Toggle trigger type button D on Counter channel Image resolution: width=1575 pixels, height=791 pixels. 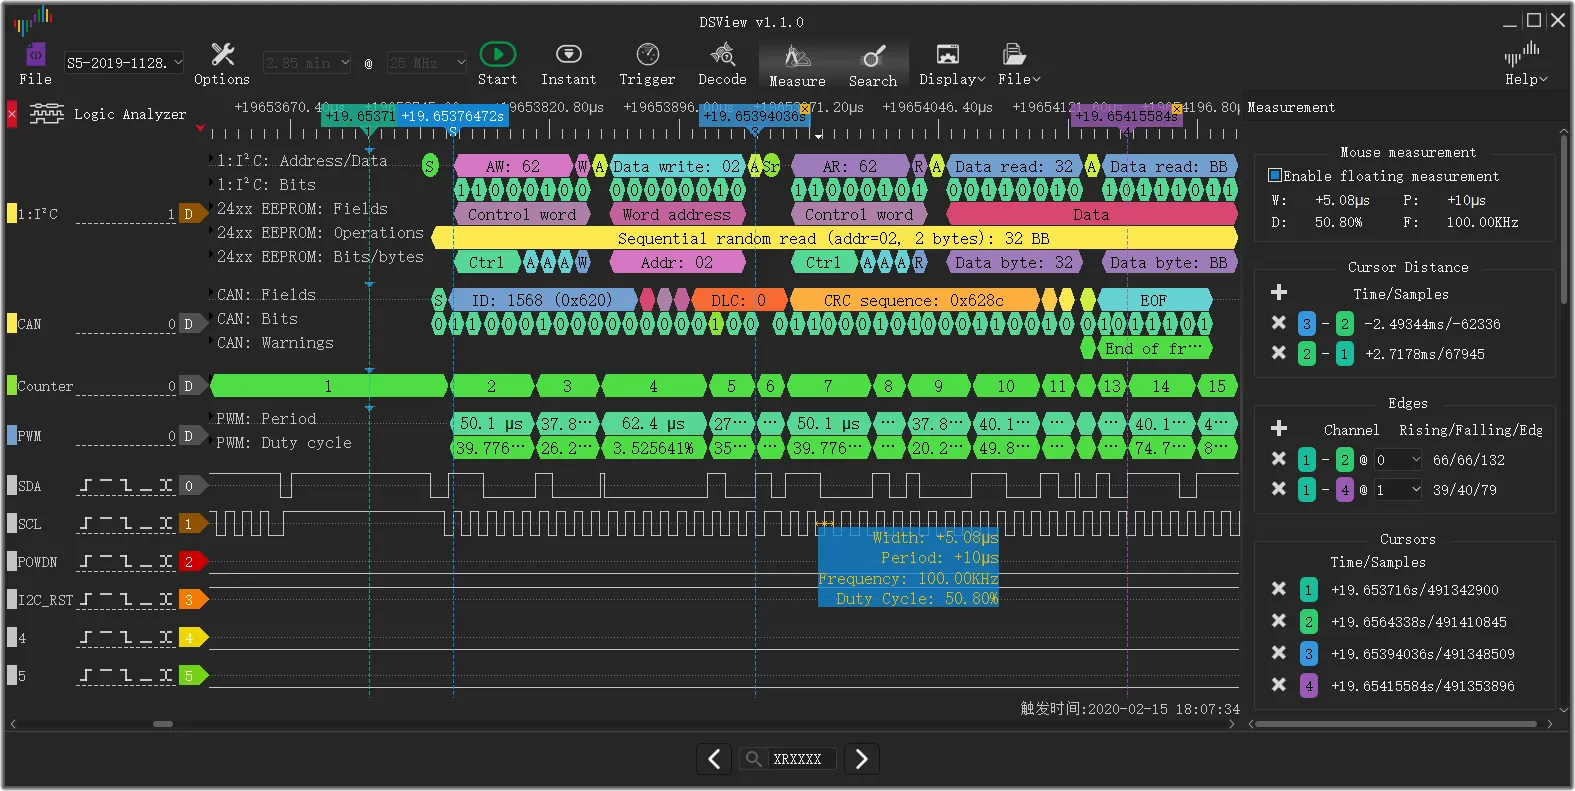[x=188, y=386]
